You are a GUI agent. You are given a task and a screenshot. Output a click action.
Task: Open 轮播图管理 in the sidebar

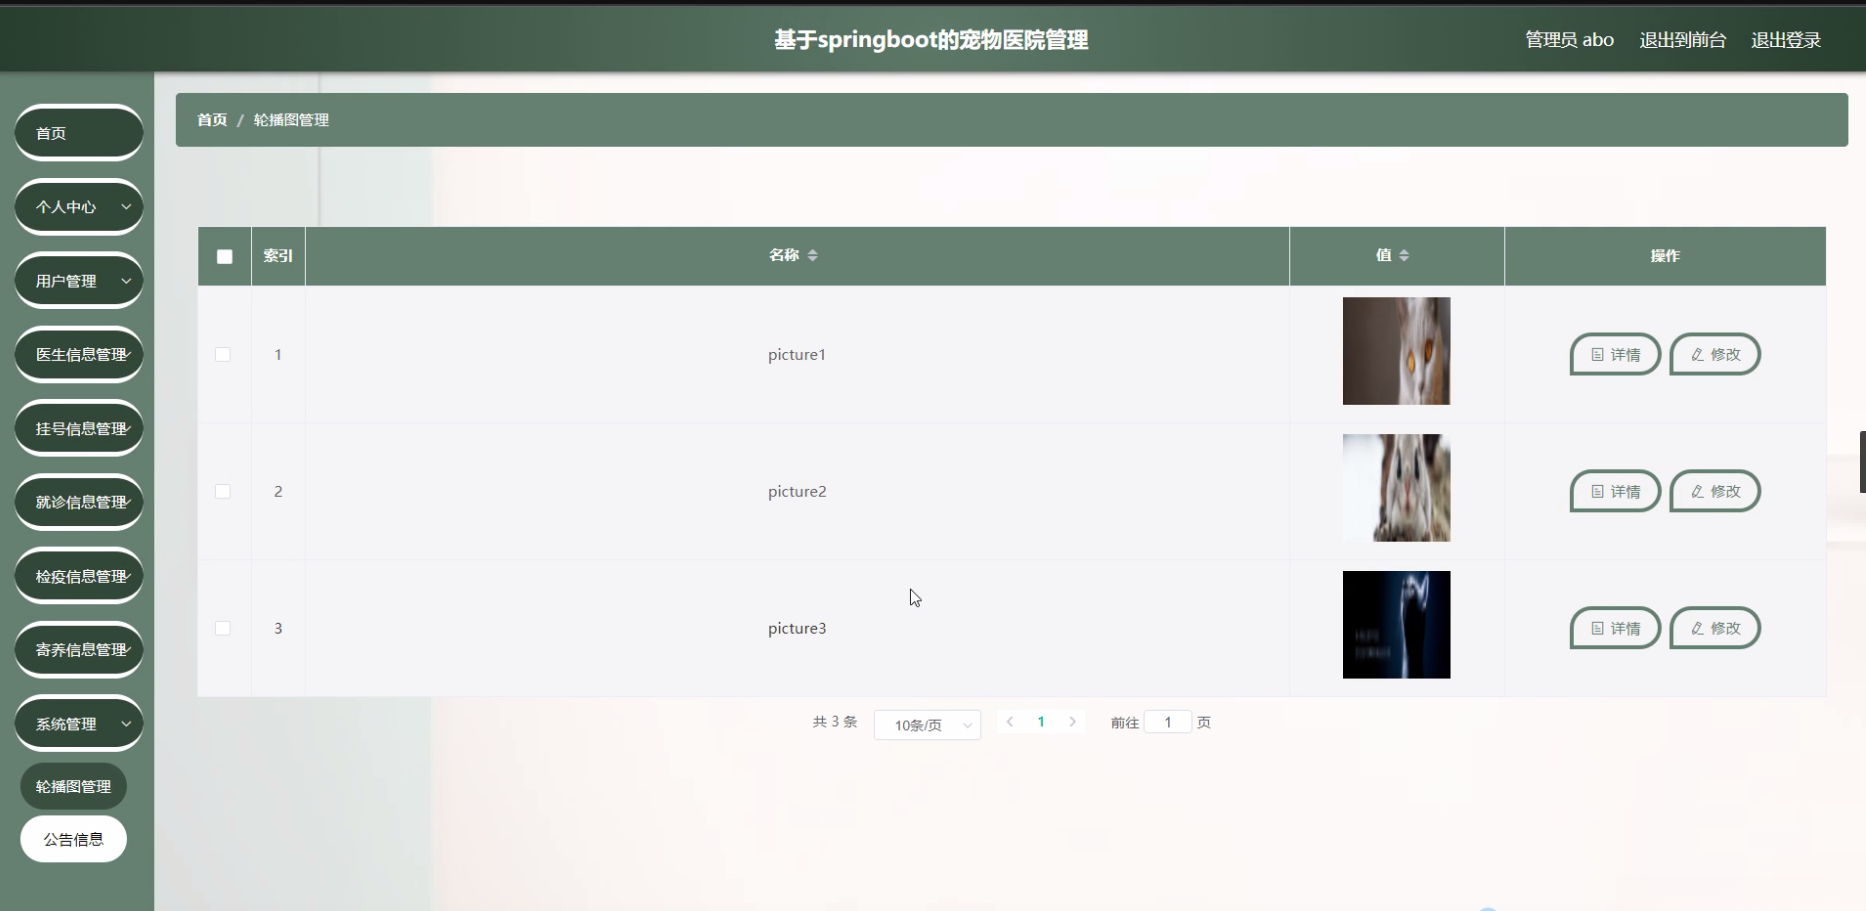(72, 786)
